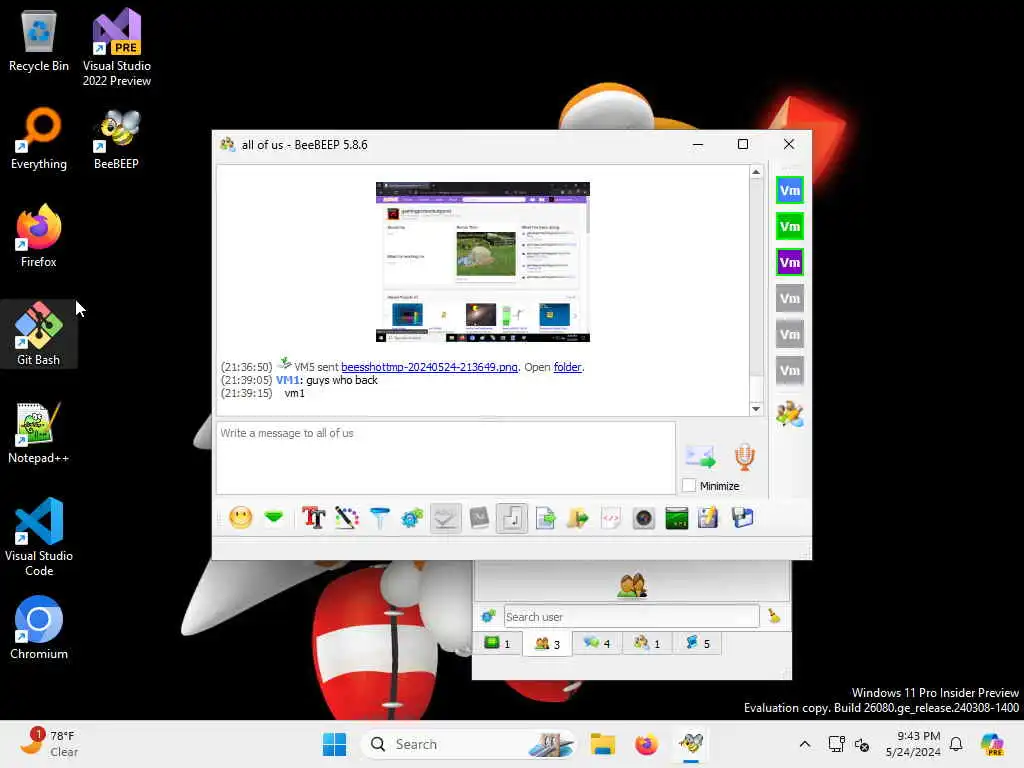This screenshot has height=768, width=1024.
Task: Click the save chat with pencil icon
Action: pos(708,518)
